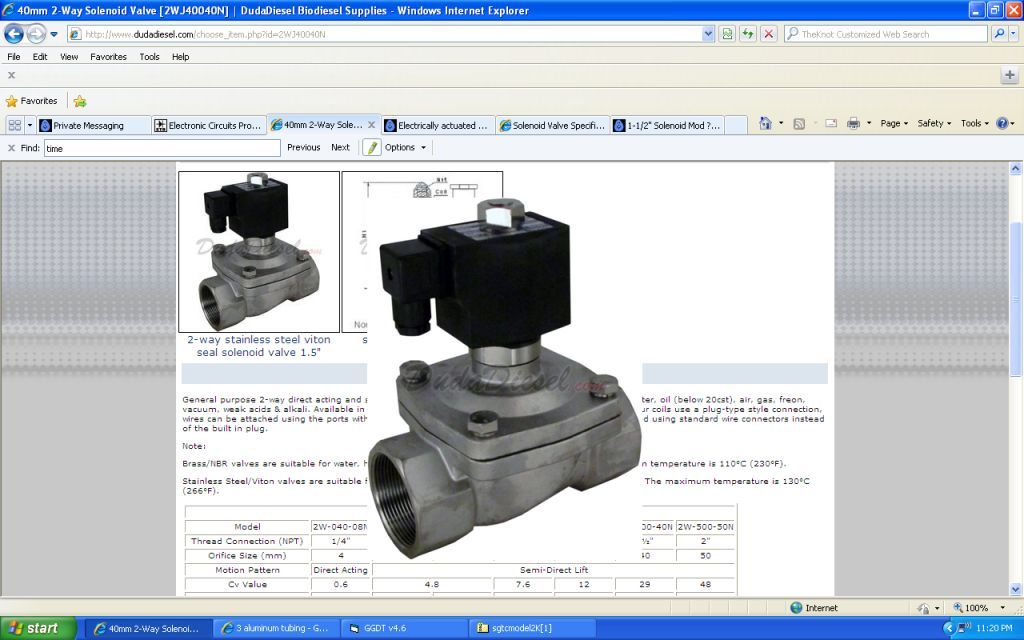The image size is (1024, 640).
Task: Click the search magnifier icon
Action: coord(999,34)
